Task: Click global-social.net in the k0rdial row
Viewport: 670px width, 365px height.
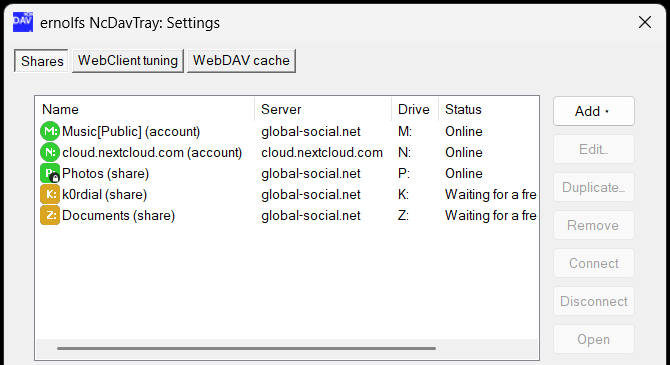Action: (x=311, y=194)
